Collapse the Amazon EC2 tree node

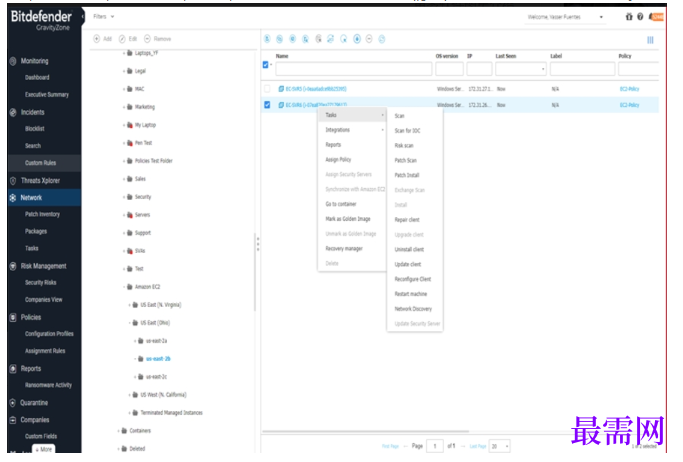click(124, 287)
